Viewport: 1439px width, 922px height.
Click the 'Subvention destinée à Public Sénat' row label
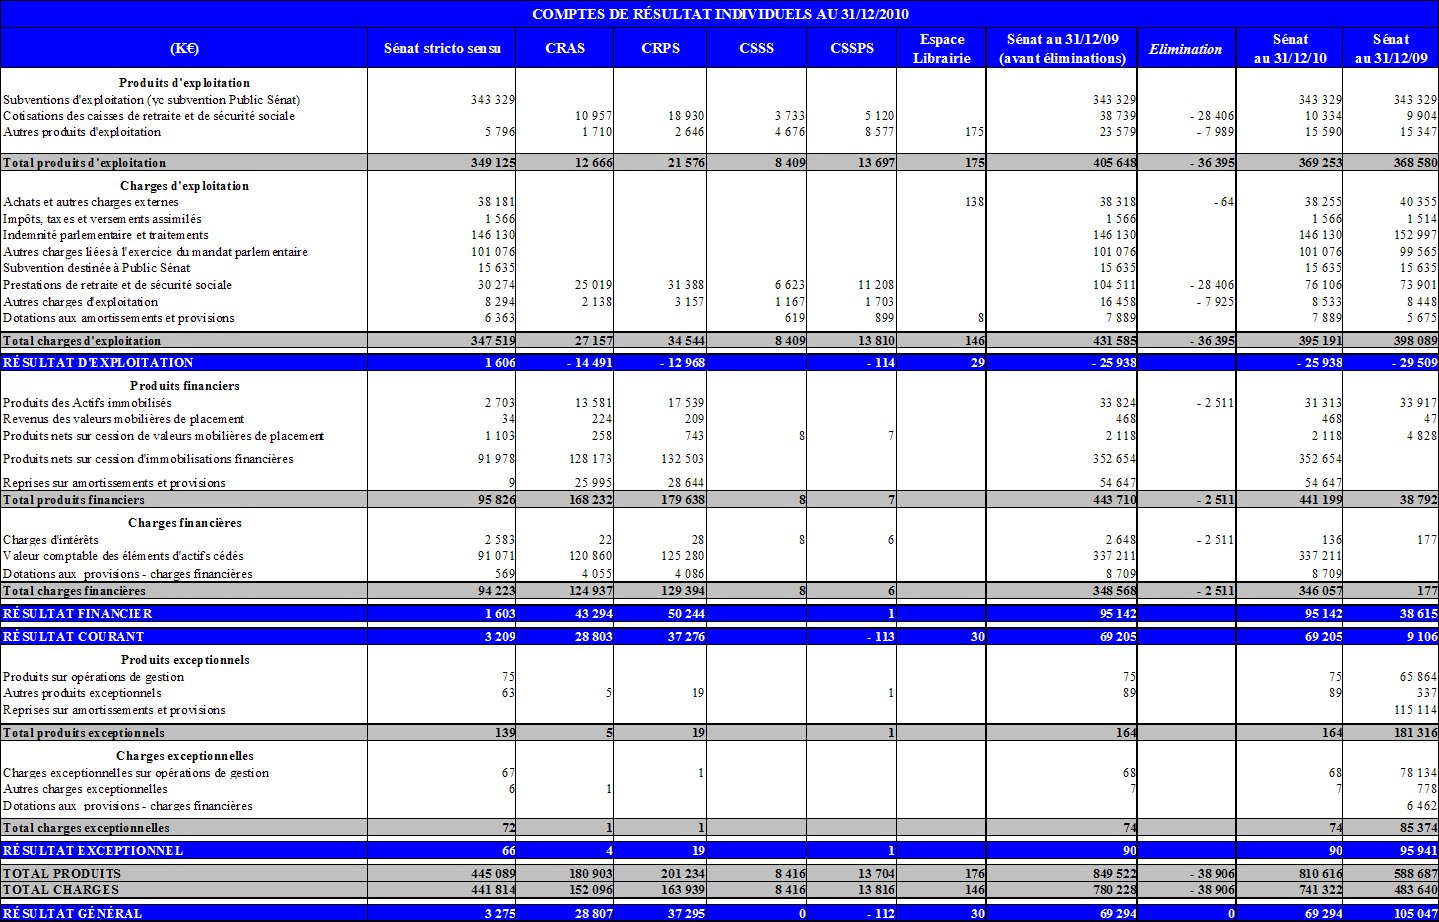click(96, 268)
